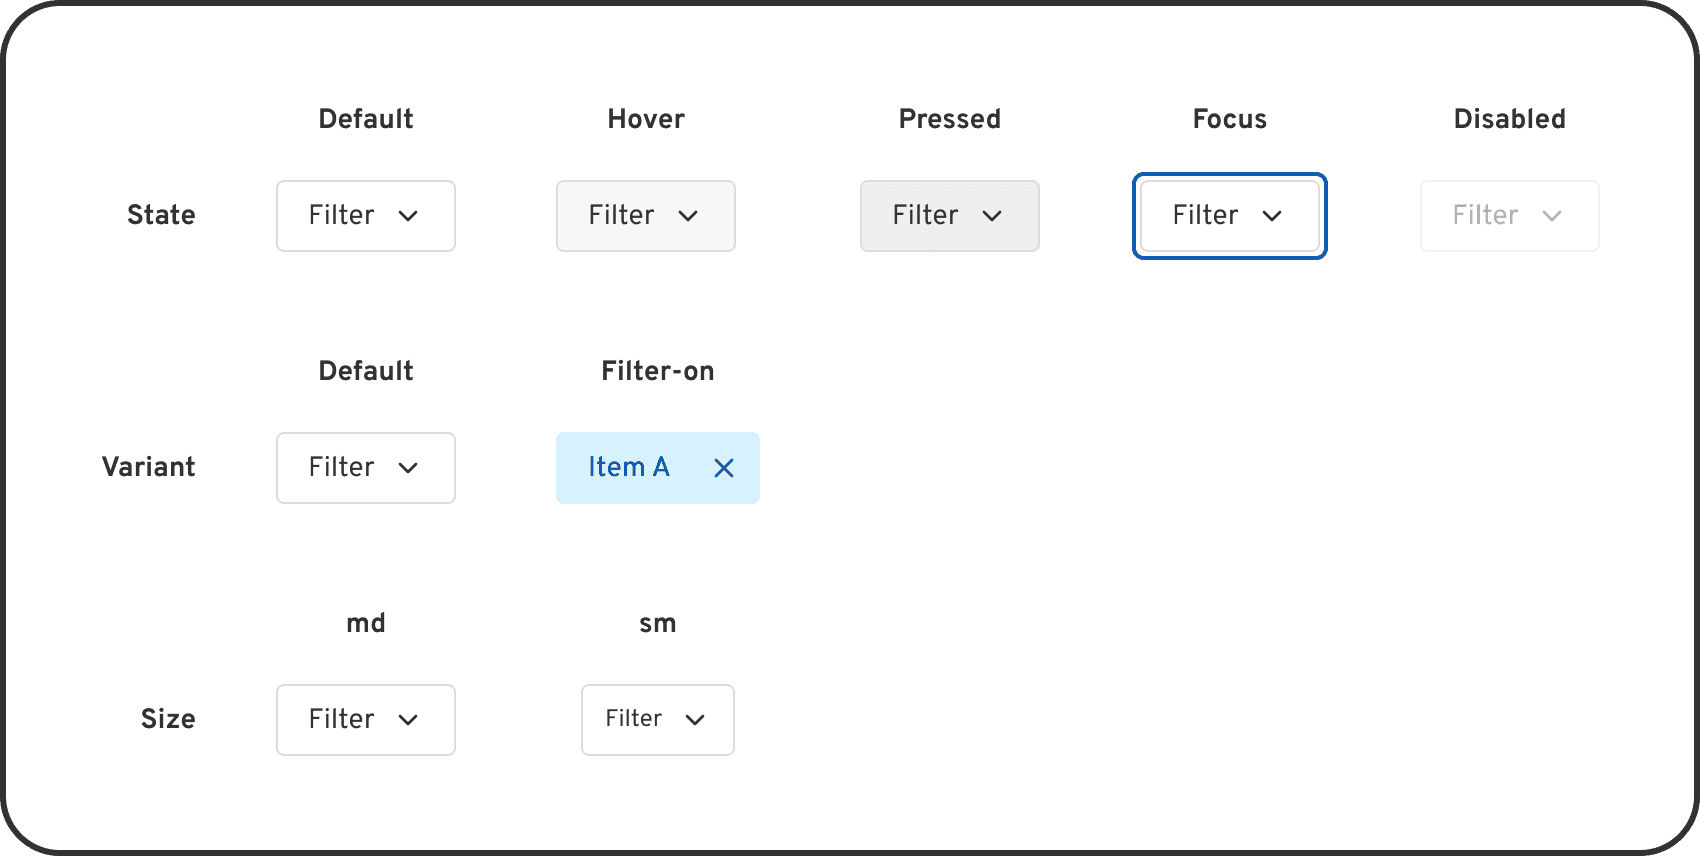Image resolution: width=1700 pixels, height=856 pixels.
Task: Click the Filter-on column header label
Action: click(657, 370)
